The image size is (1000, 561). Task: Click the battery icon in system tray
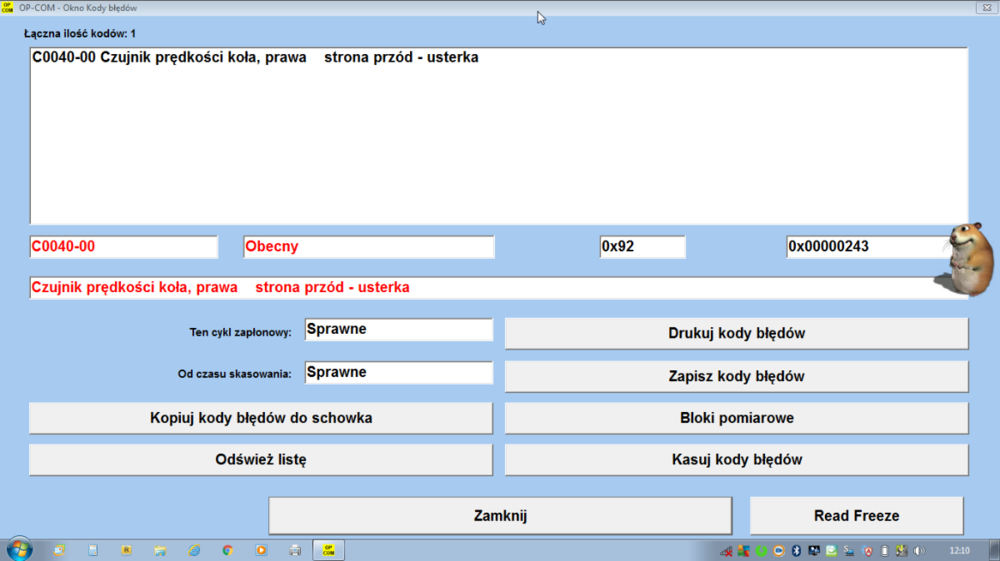(x=884, y=550)
